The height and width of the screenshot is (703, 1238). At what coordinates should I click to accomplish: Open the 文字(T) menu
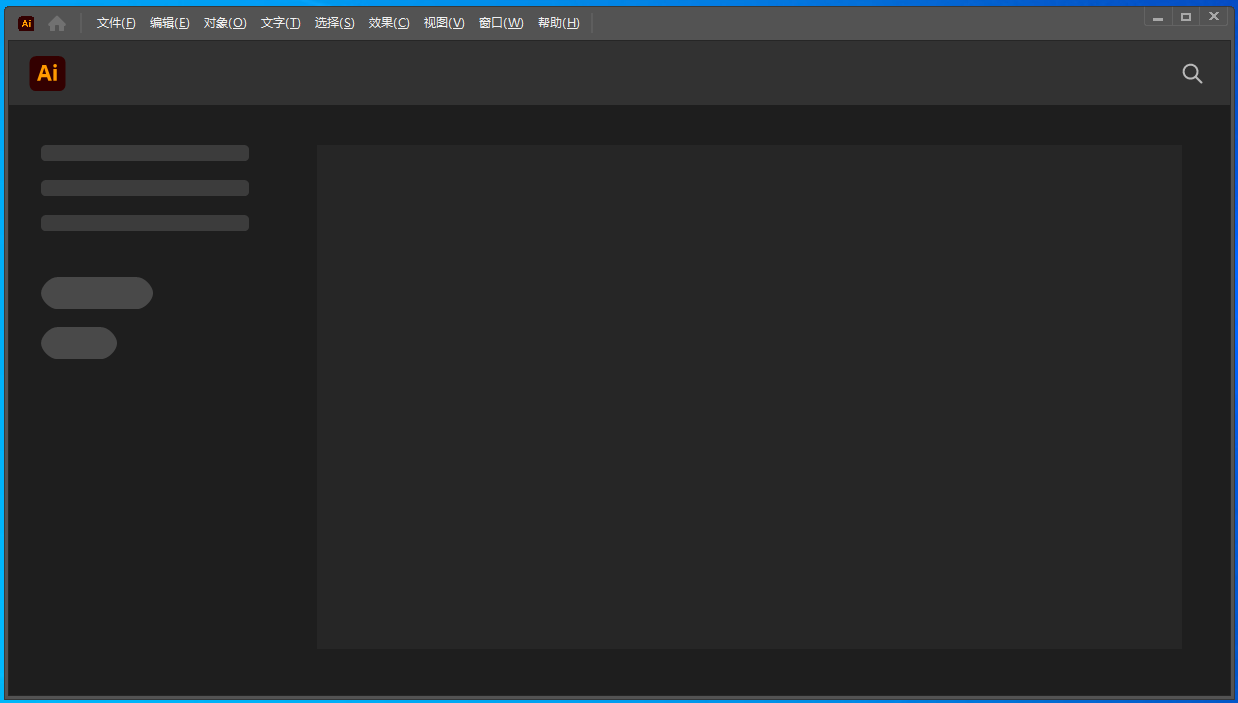click(x=280, y=23)
